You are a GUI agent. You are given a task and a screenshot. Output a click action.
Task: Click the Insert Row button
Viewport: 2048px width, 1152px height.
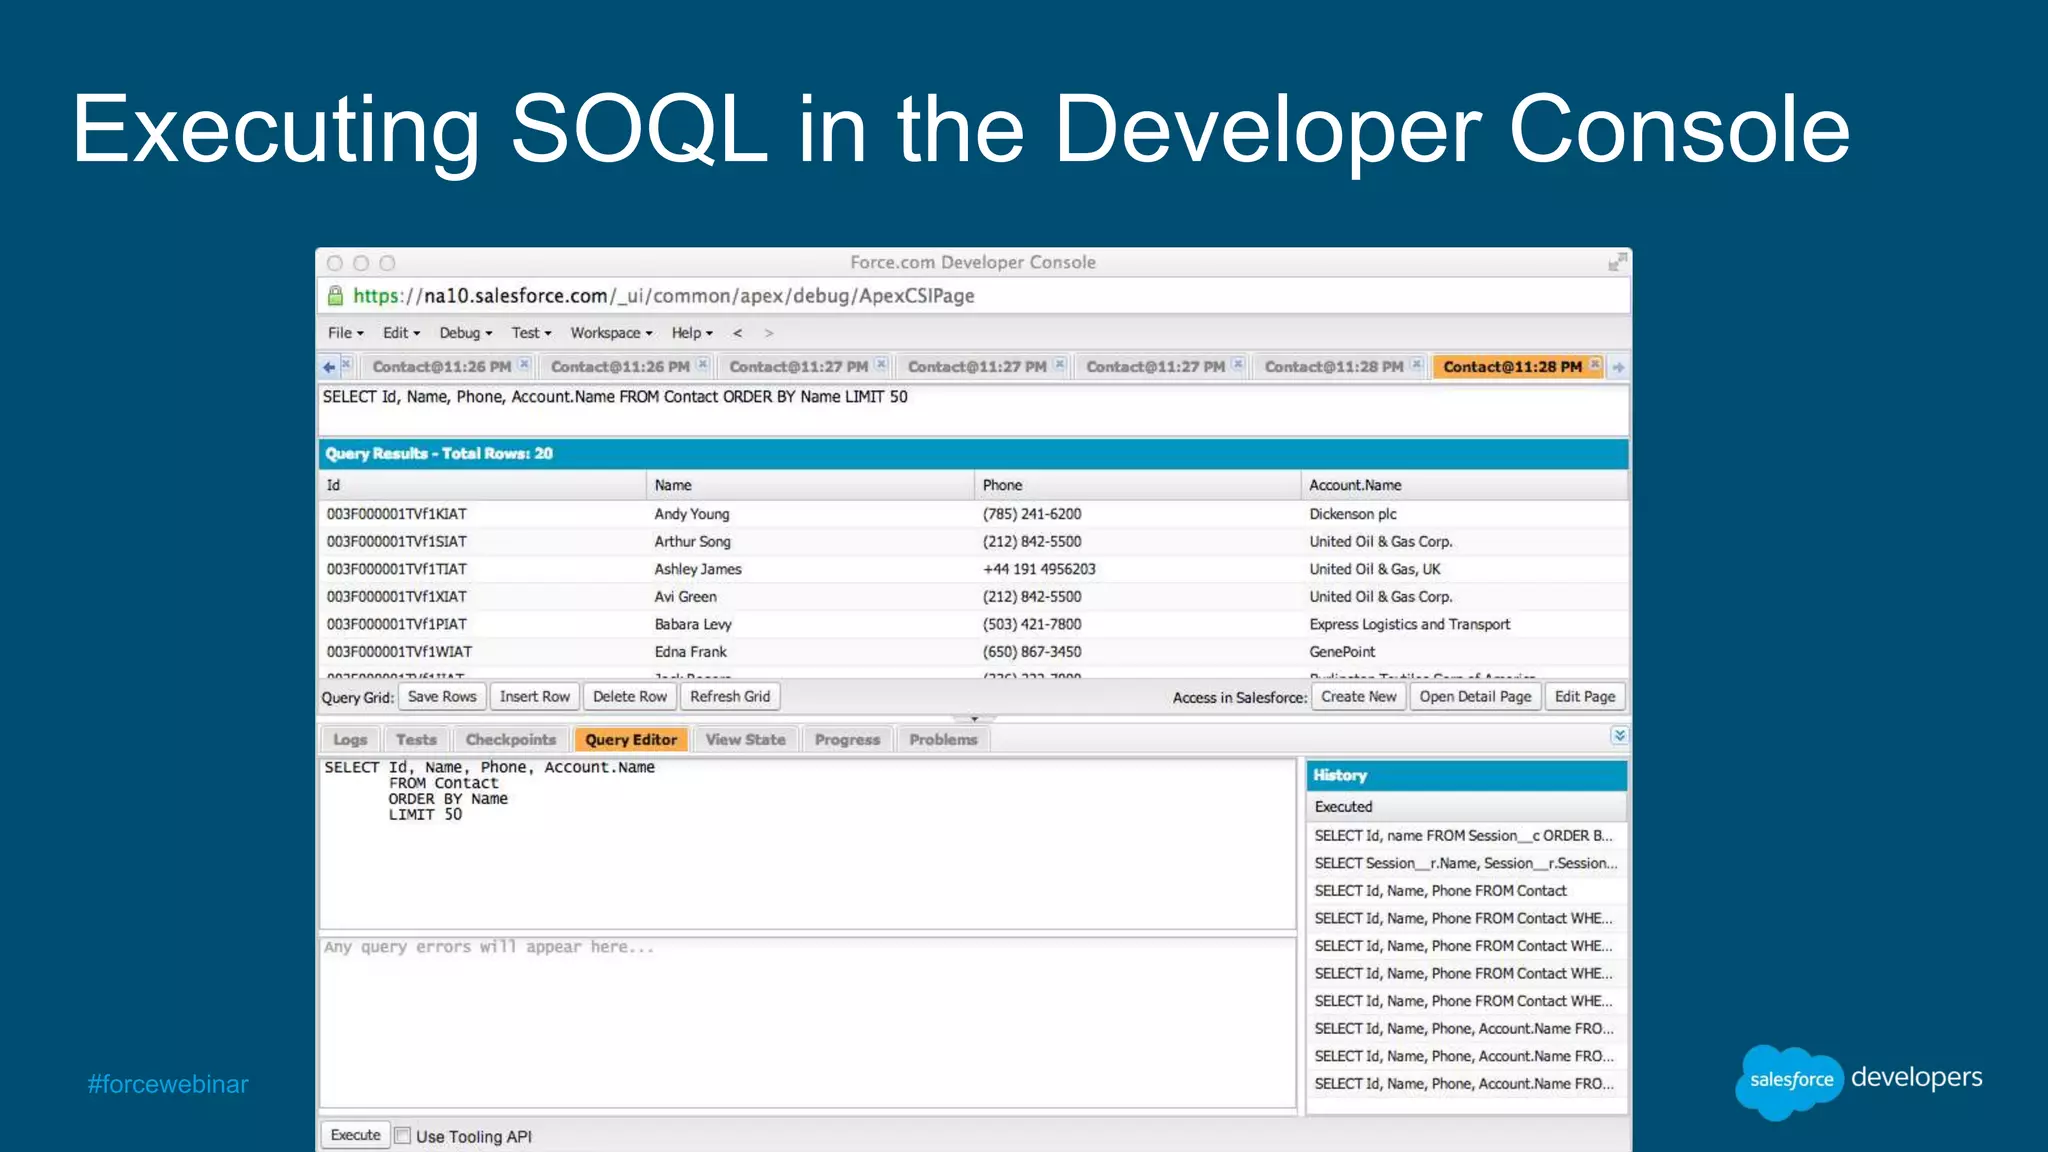pos(535,697)
